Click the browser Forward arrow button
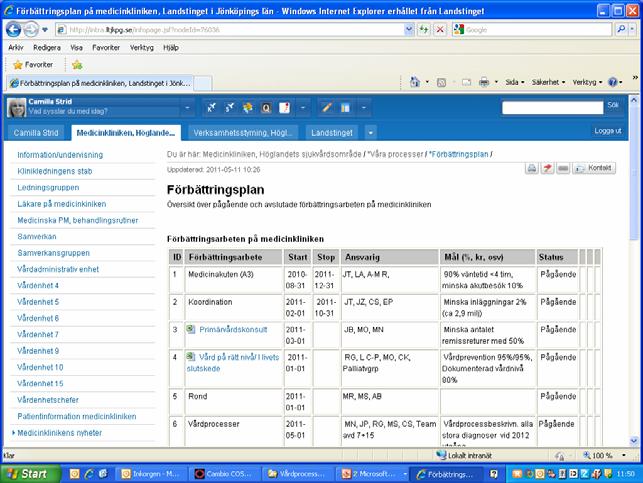643x483 pixels. pos(31,30)
